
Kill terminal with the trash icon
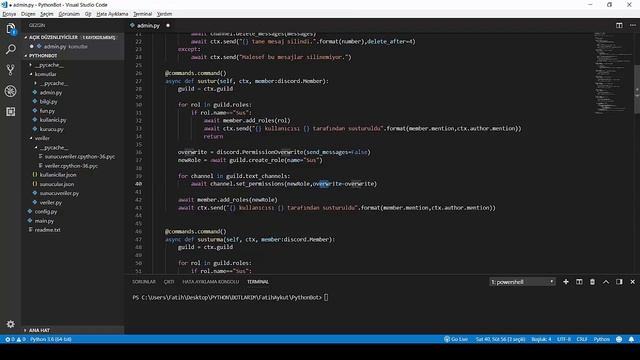click(592, 282)
